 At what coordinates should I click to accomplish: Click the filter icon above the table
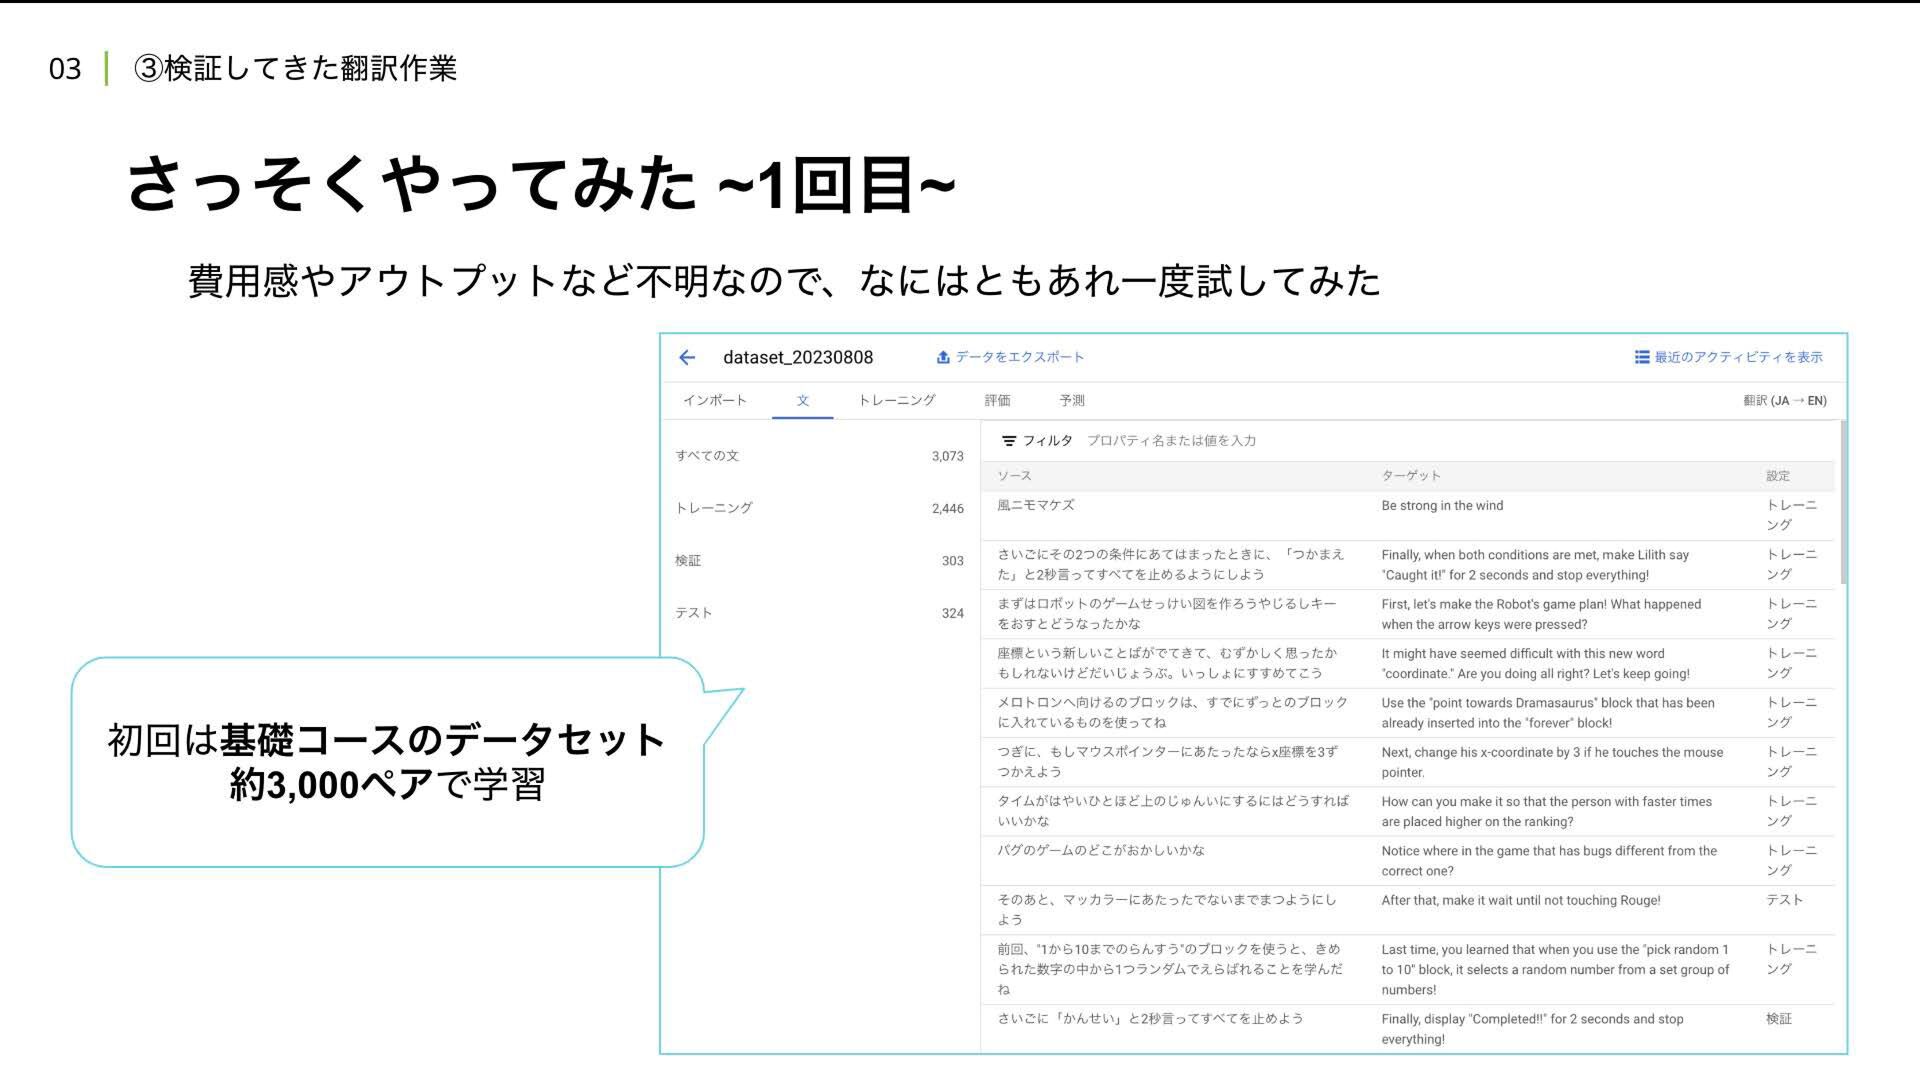tap(1009, 441)
